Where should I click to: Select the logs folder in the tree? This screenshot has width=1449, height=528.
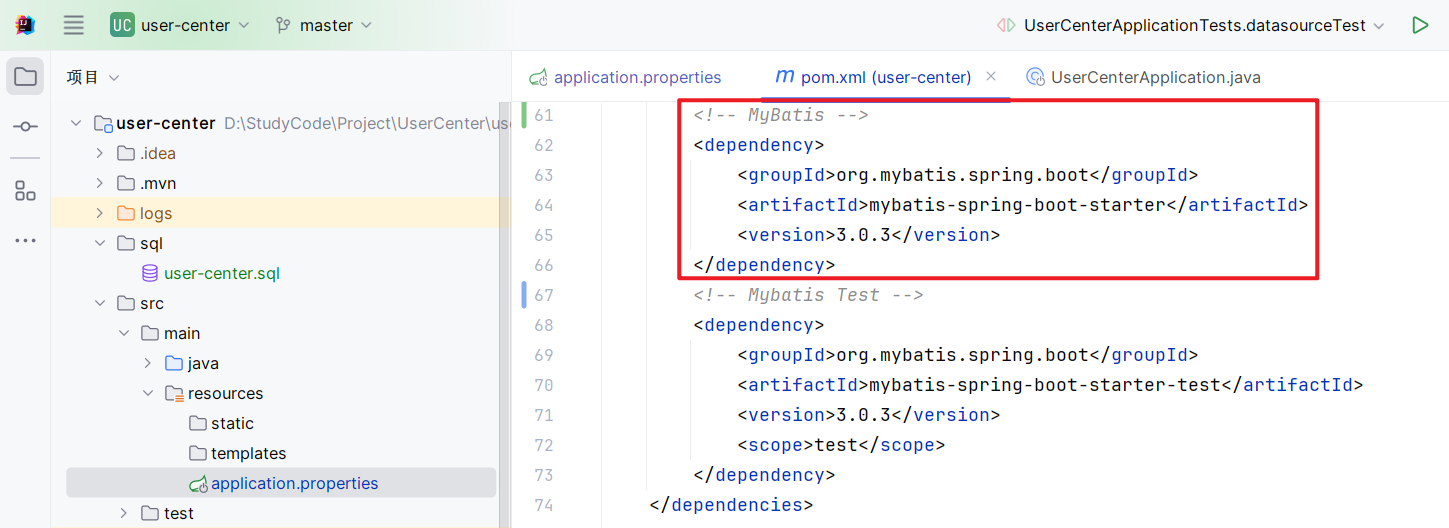155,213
